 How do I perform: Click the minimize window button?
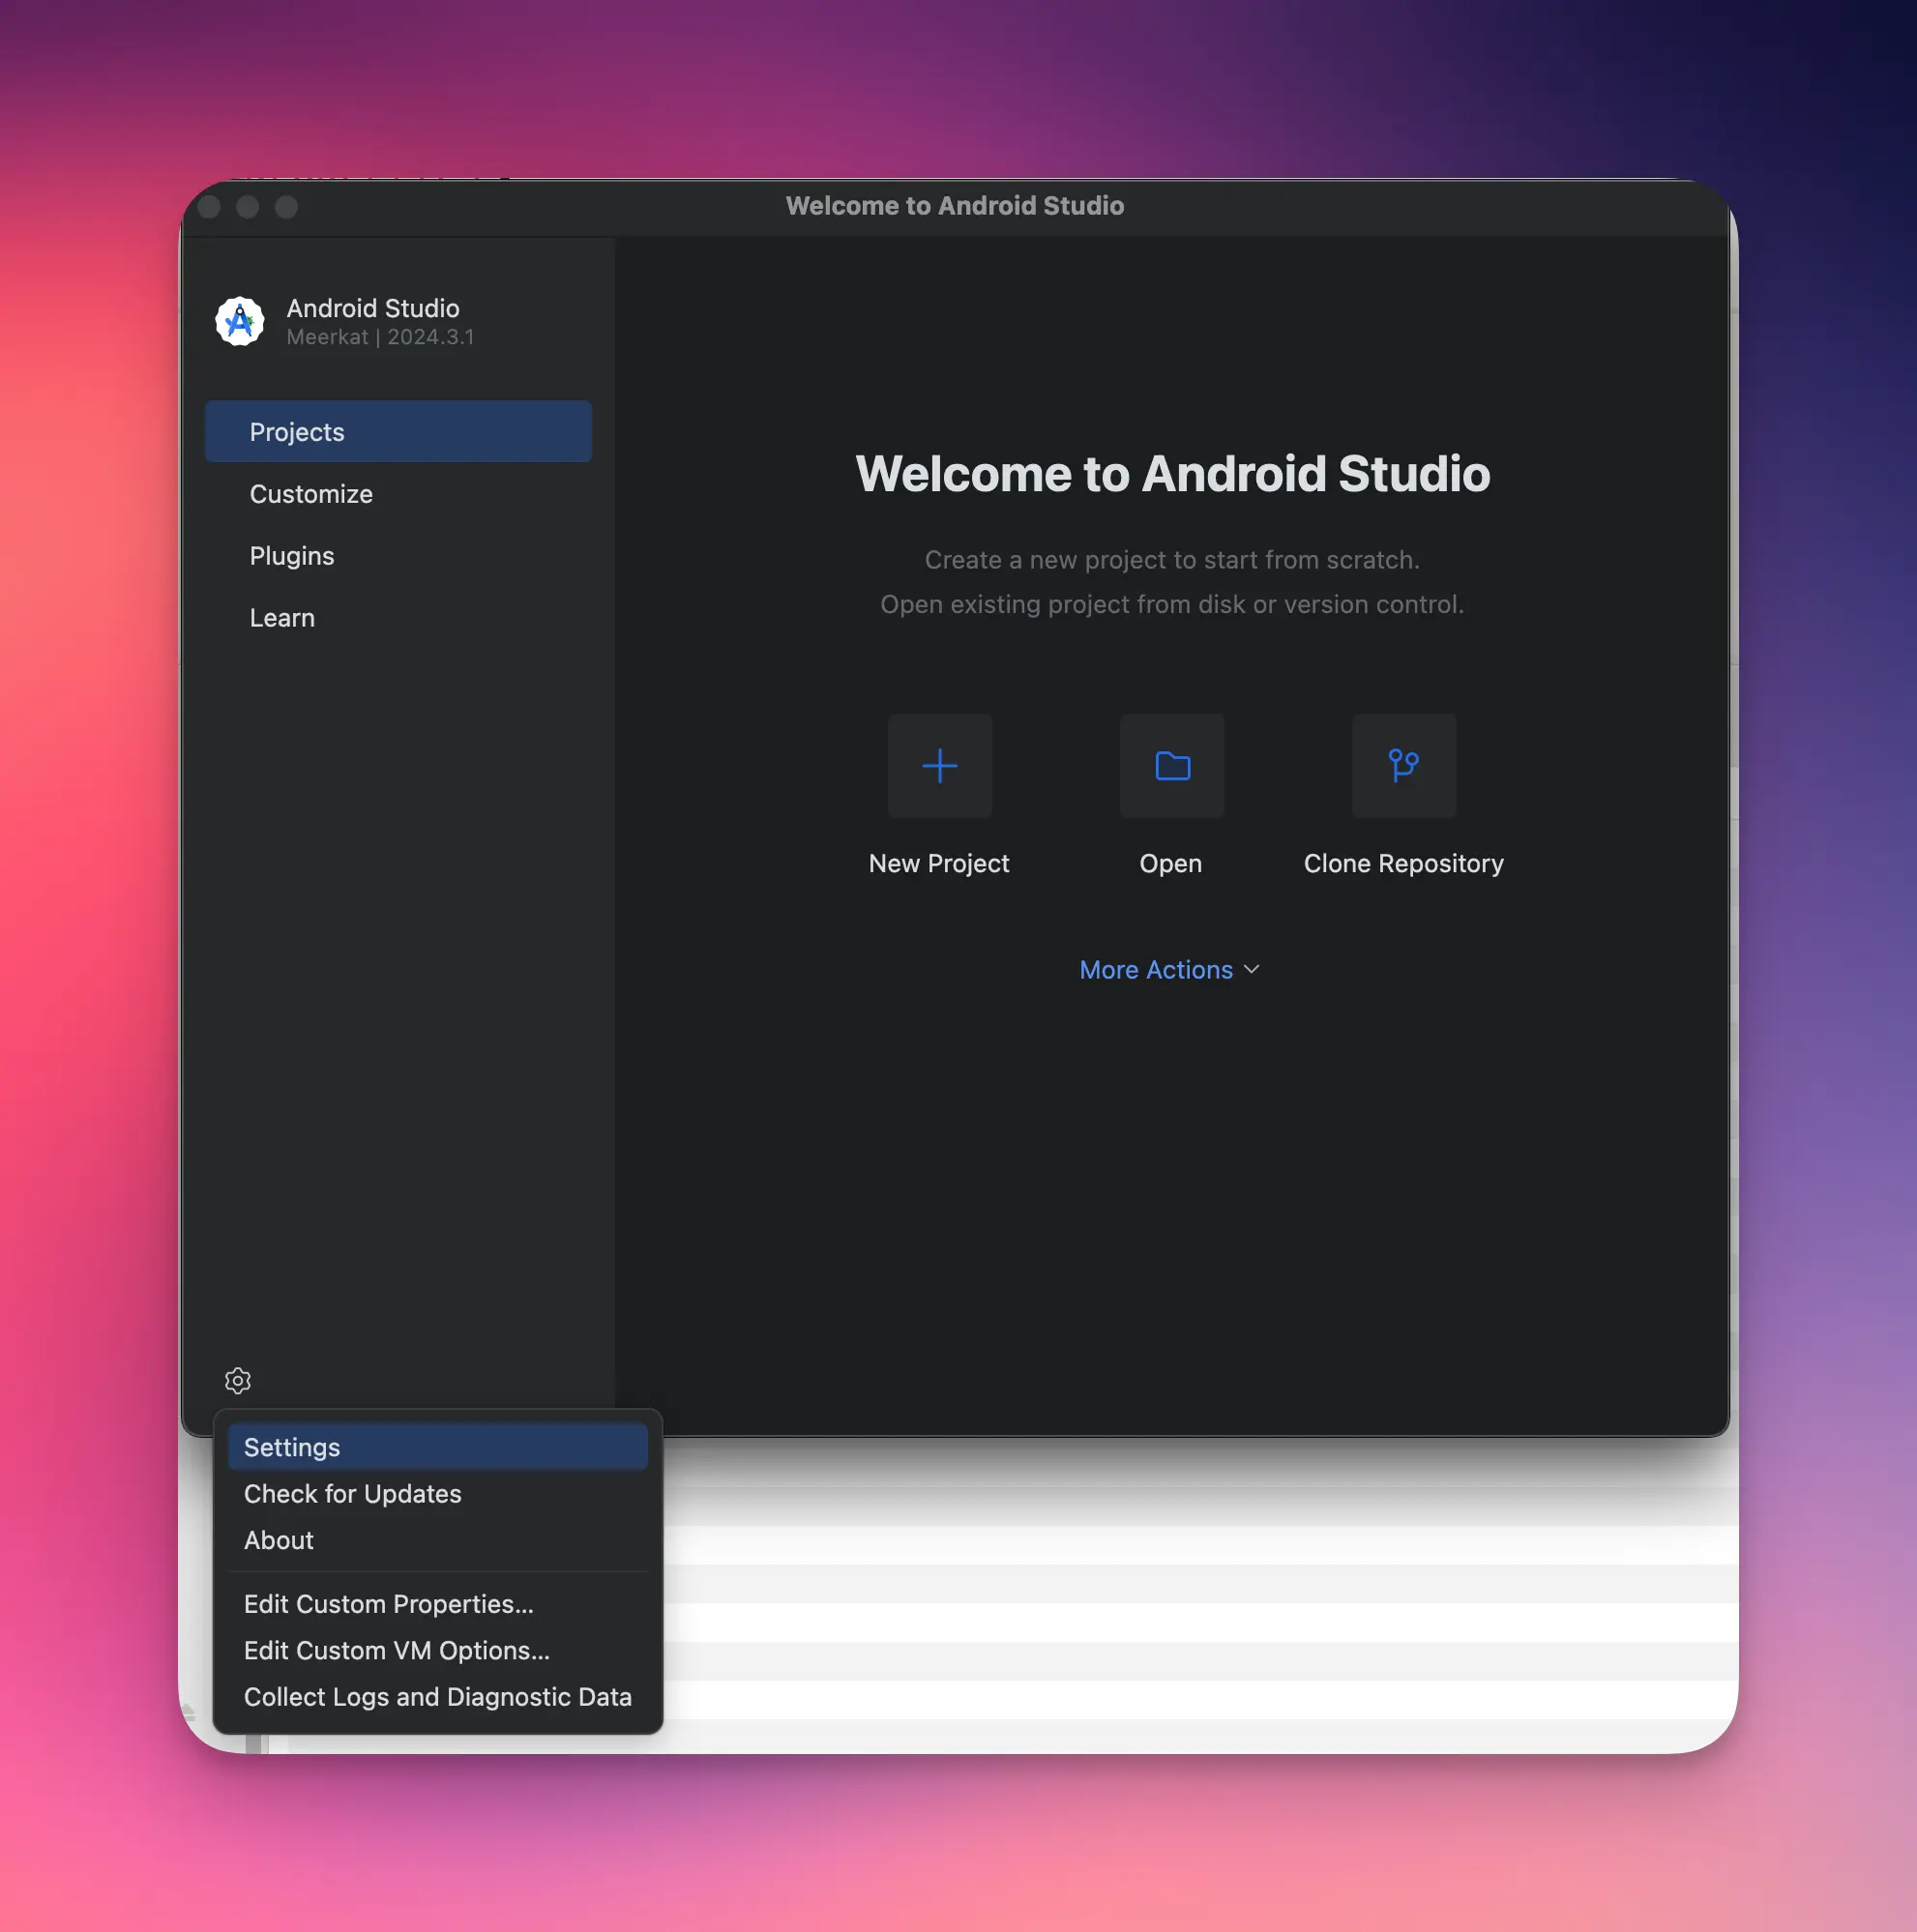click(x=247, y=207)
